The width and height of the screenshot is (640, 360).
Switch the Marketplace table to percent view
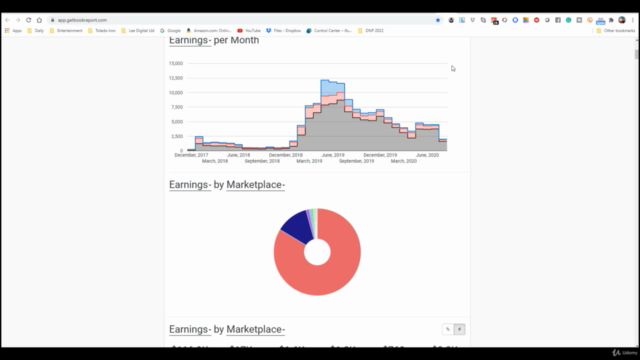pyautogui.click(x=448, y=329)
